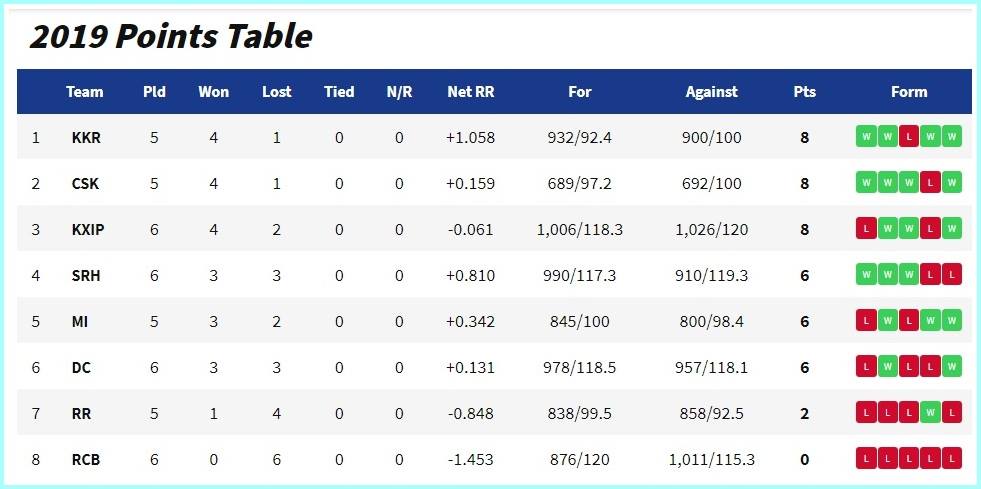The width and height of the screenshot is (981, 489).
Task: Click RR's green W form badge
Action: (x=930, y=413)
